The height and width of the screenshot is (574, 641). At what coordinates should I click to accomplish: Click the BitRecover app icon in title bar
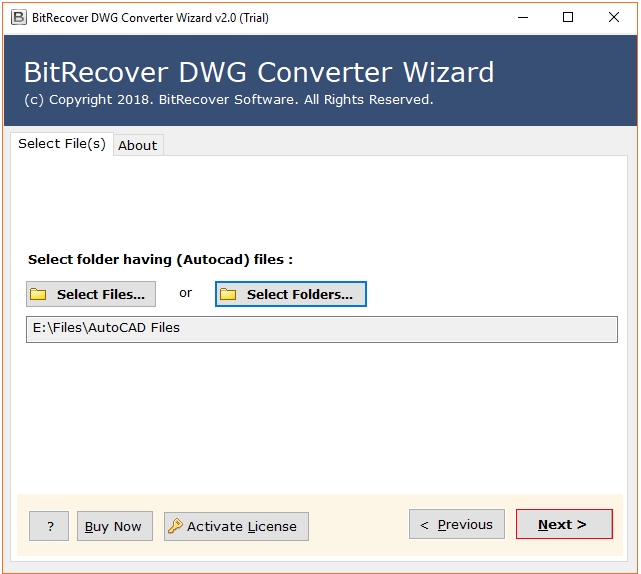(x=19, y=18)
